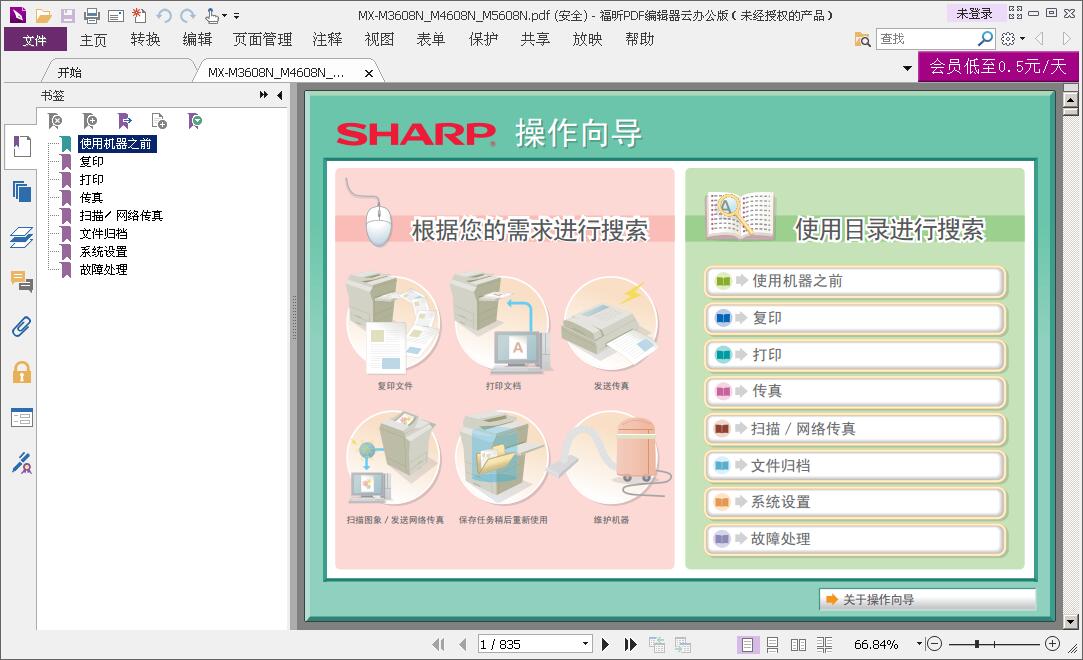Select the 使用机器之前 bookmark in tree
The width and height of the screenshot is (1083, 660).
116,144
